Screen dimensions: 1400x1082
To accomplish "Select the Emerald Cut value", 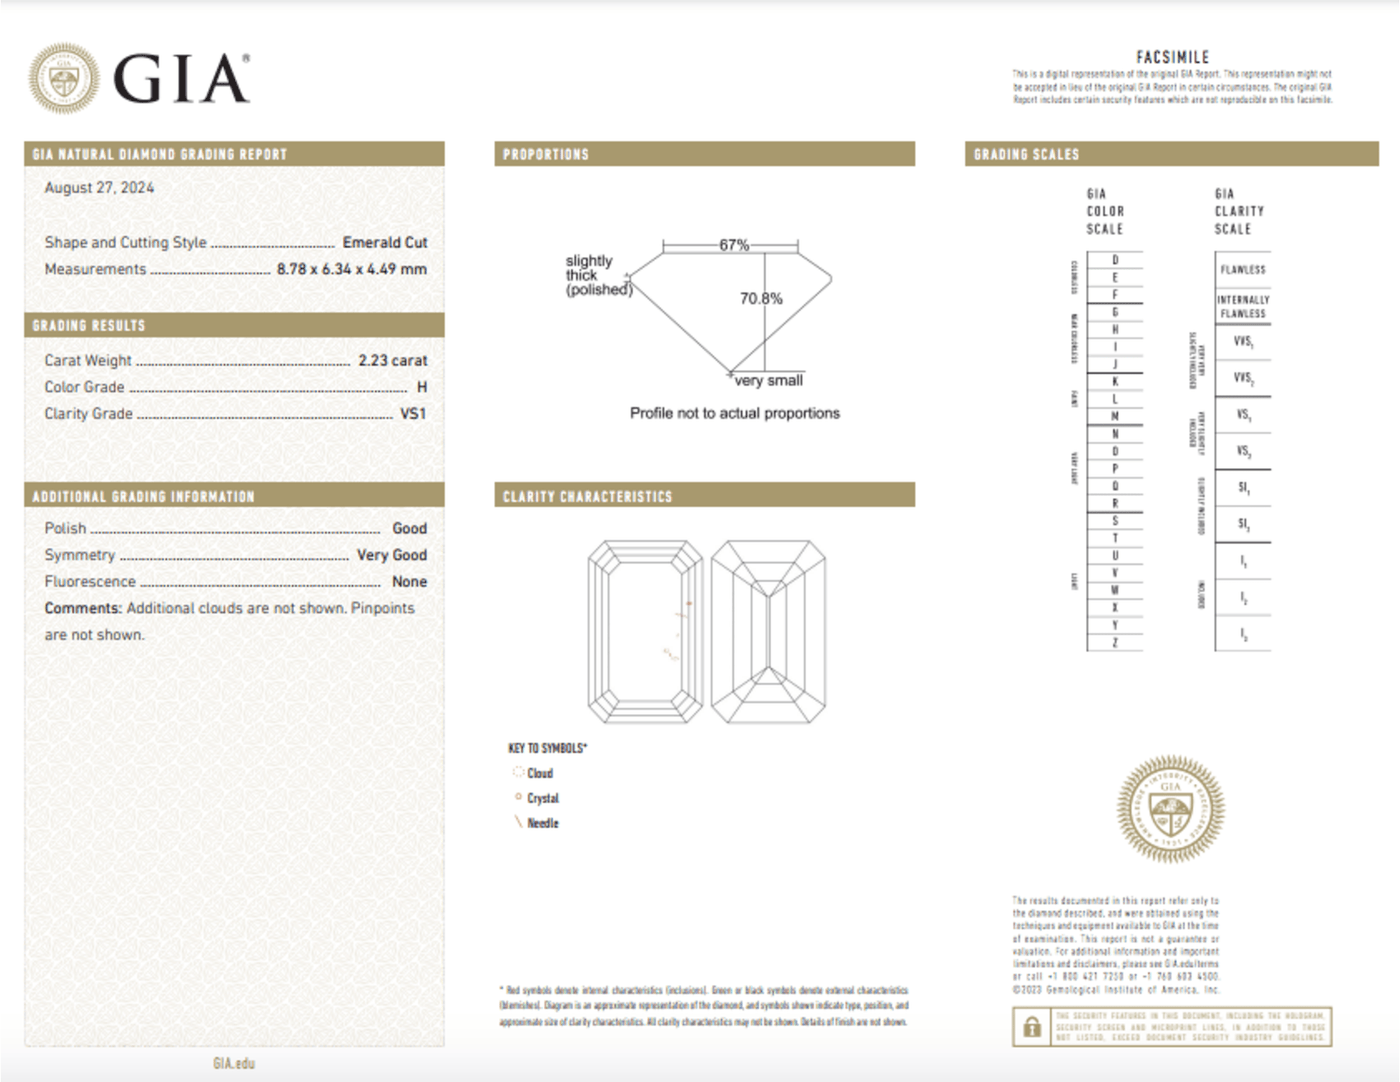I will coord(385,242).
